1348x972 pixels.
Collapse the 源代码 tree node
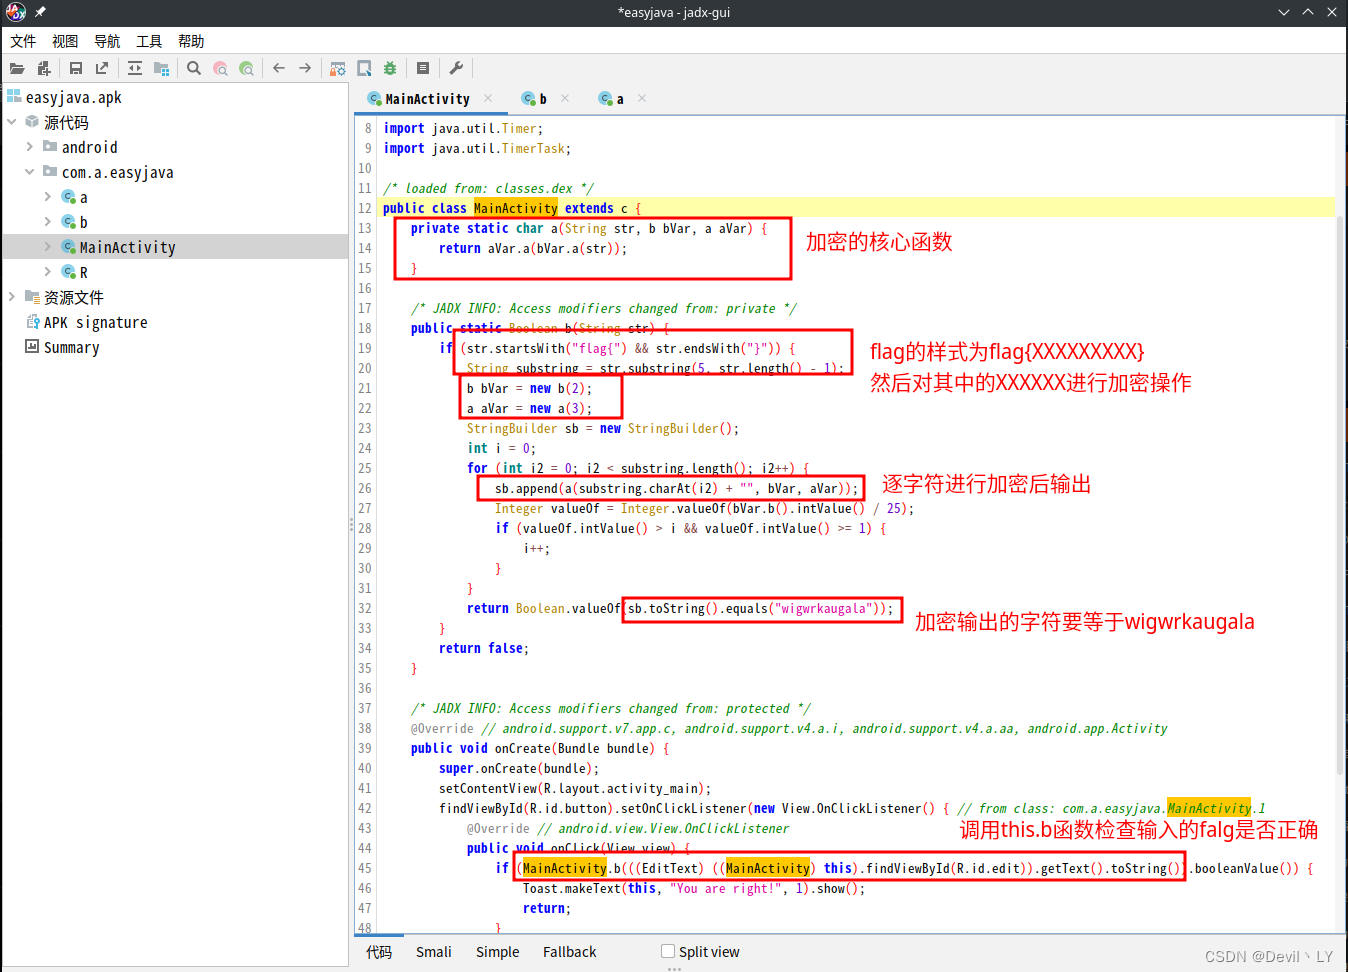coord(12,122)
